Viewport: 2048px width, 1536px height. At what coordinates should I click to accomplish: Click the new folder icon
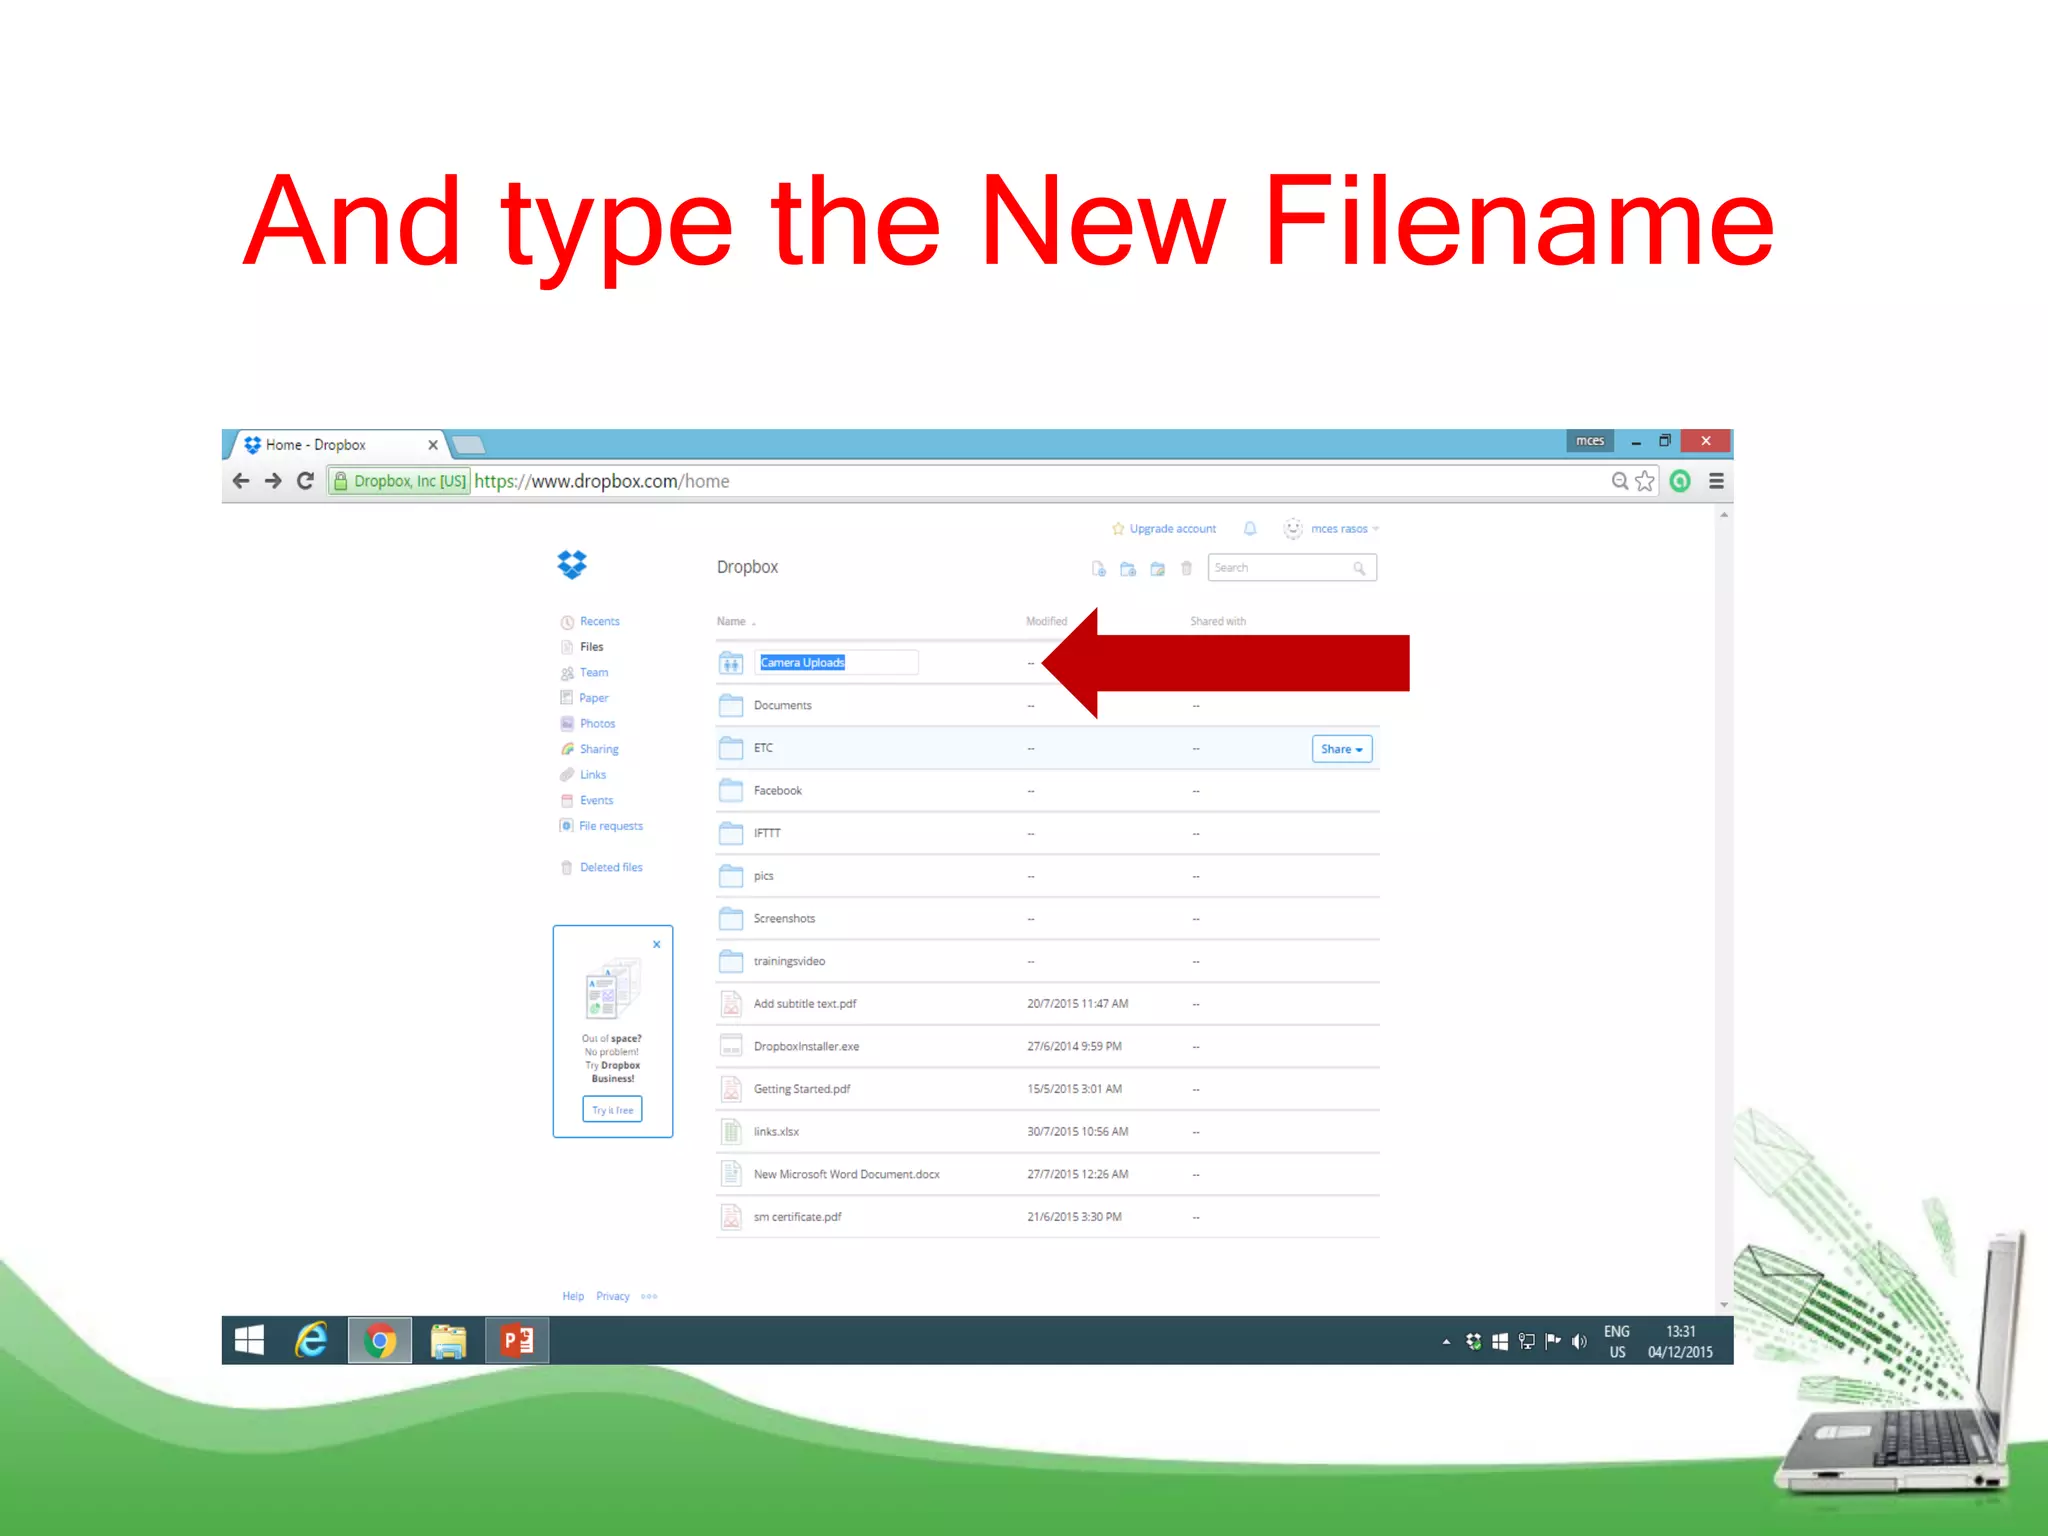coord(1128,568)
